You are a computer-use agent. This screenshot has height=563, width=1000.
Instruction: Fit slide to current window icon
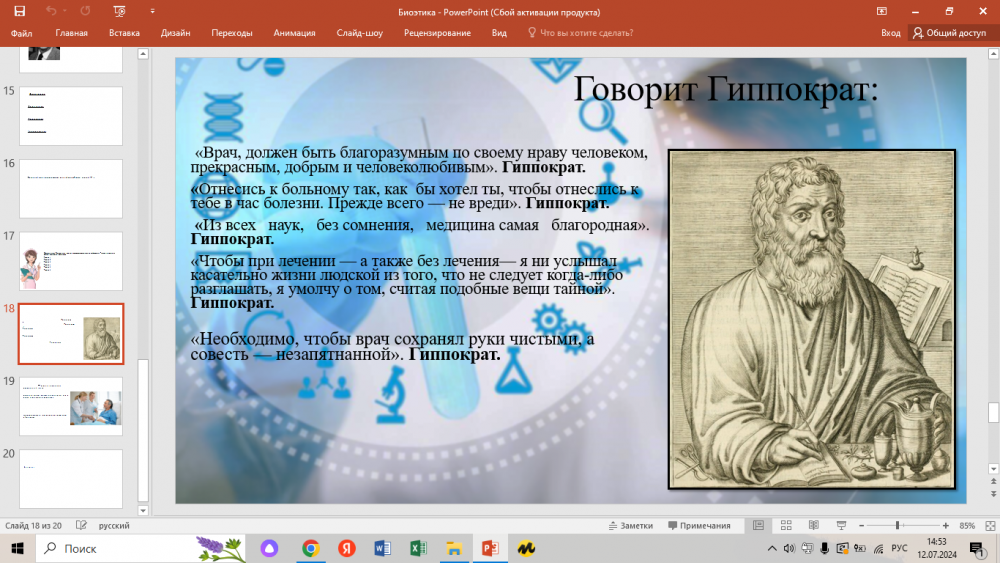pyautogui.click(x=990, y=525)
